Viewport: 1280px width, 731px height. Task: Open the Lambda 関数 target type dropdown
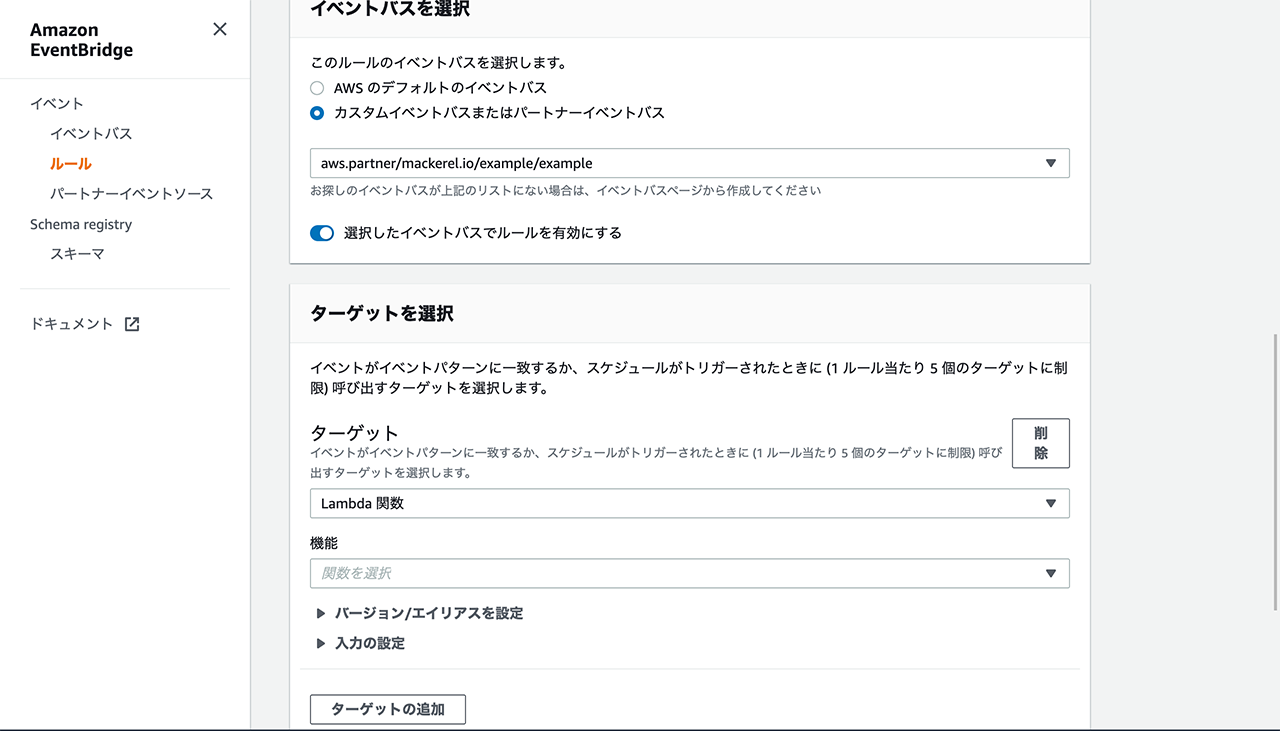point(690,503)
